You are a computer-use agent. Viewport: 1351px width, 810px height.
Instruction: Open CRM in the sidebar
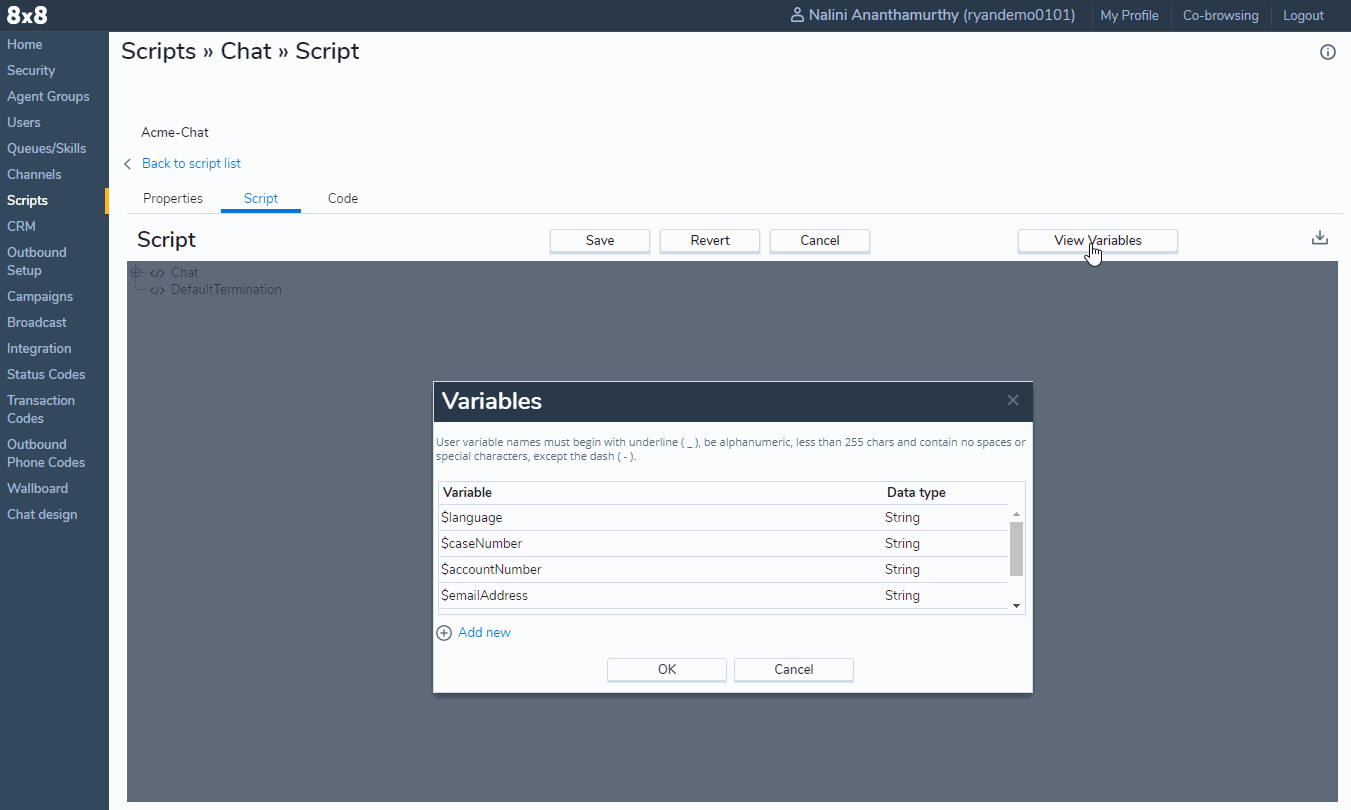(x=21, y=226)
